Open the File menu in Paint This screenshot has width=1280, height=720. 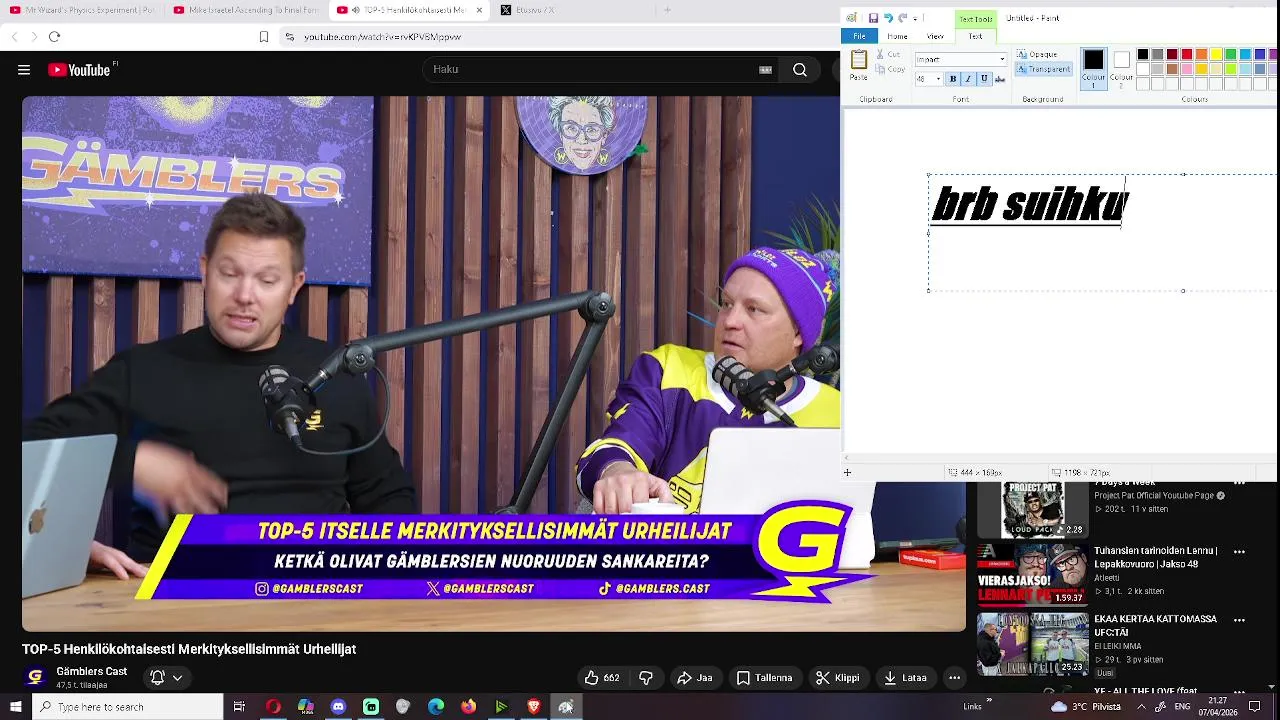click(x=859, y=36)
